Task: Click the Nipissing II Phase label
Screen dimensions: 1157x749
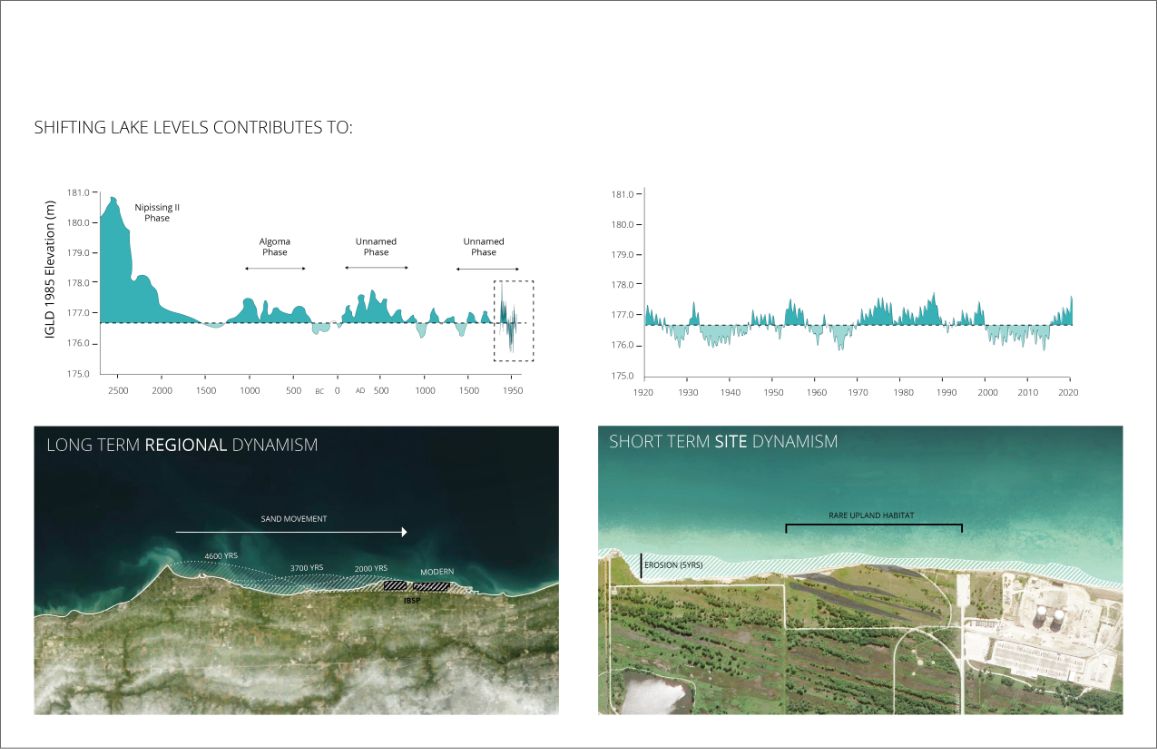Action: 157,213
